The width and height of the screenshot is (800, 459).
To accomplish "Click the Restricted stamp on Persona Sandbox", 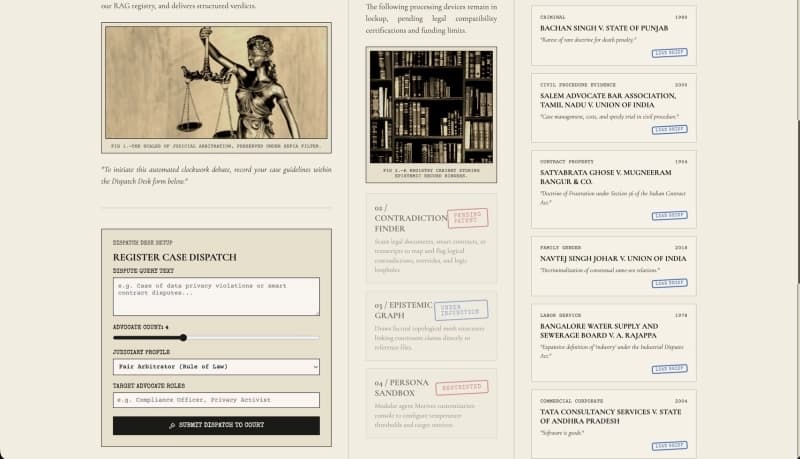I will click(x=462, y=388).
